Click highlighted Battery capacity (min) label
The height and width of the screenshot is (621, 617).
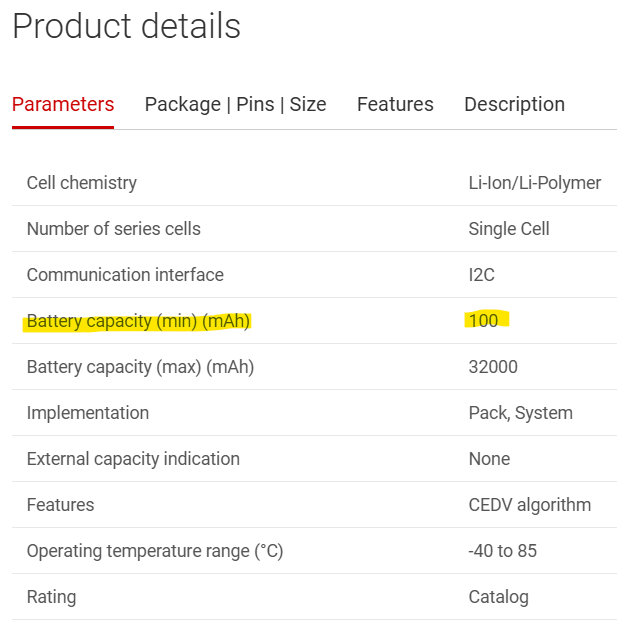(138, 321)
